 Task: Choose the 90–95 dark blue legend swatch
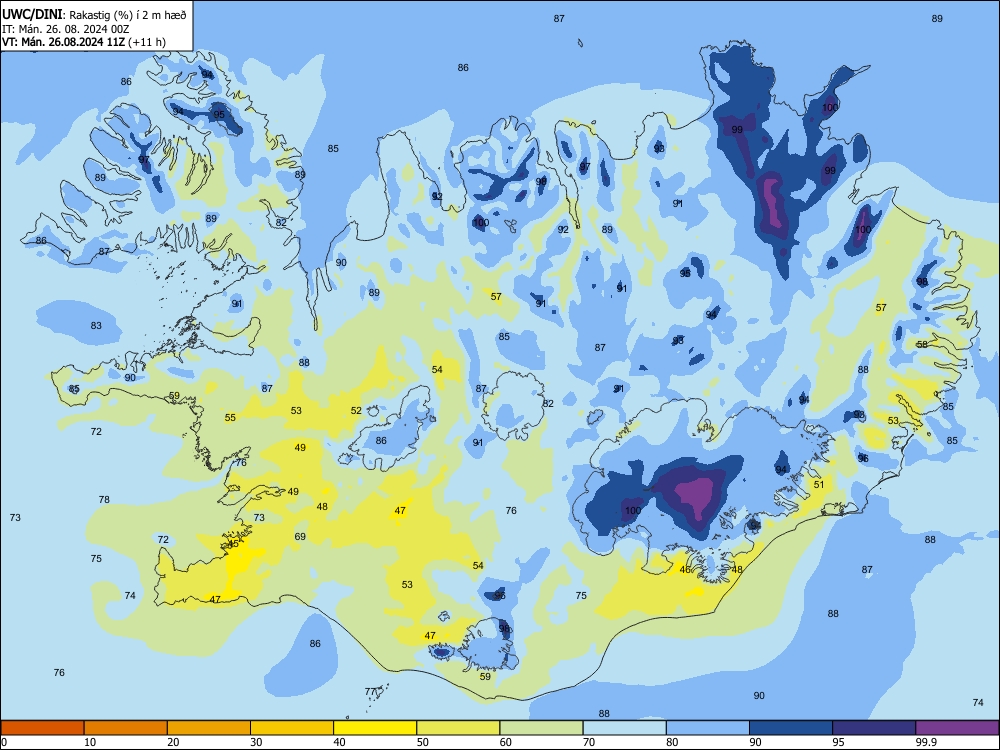791,728
